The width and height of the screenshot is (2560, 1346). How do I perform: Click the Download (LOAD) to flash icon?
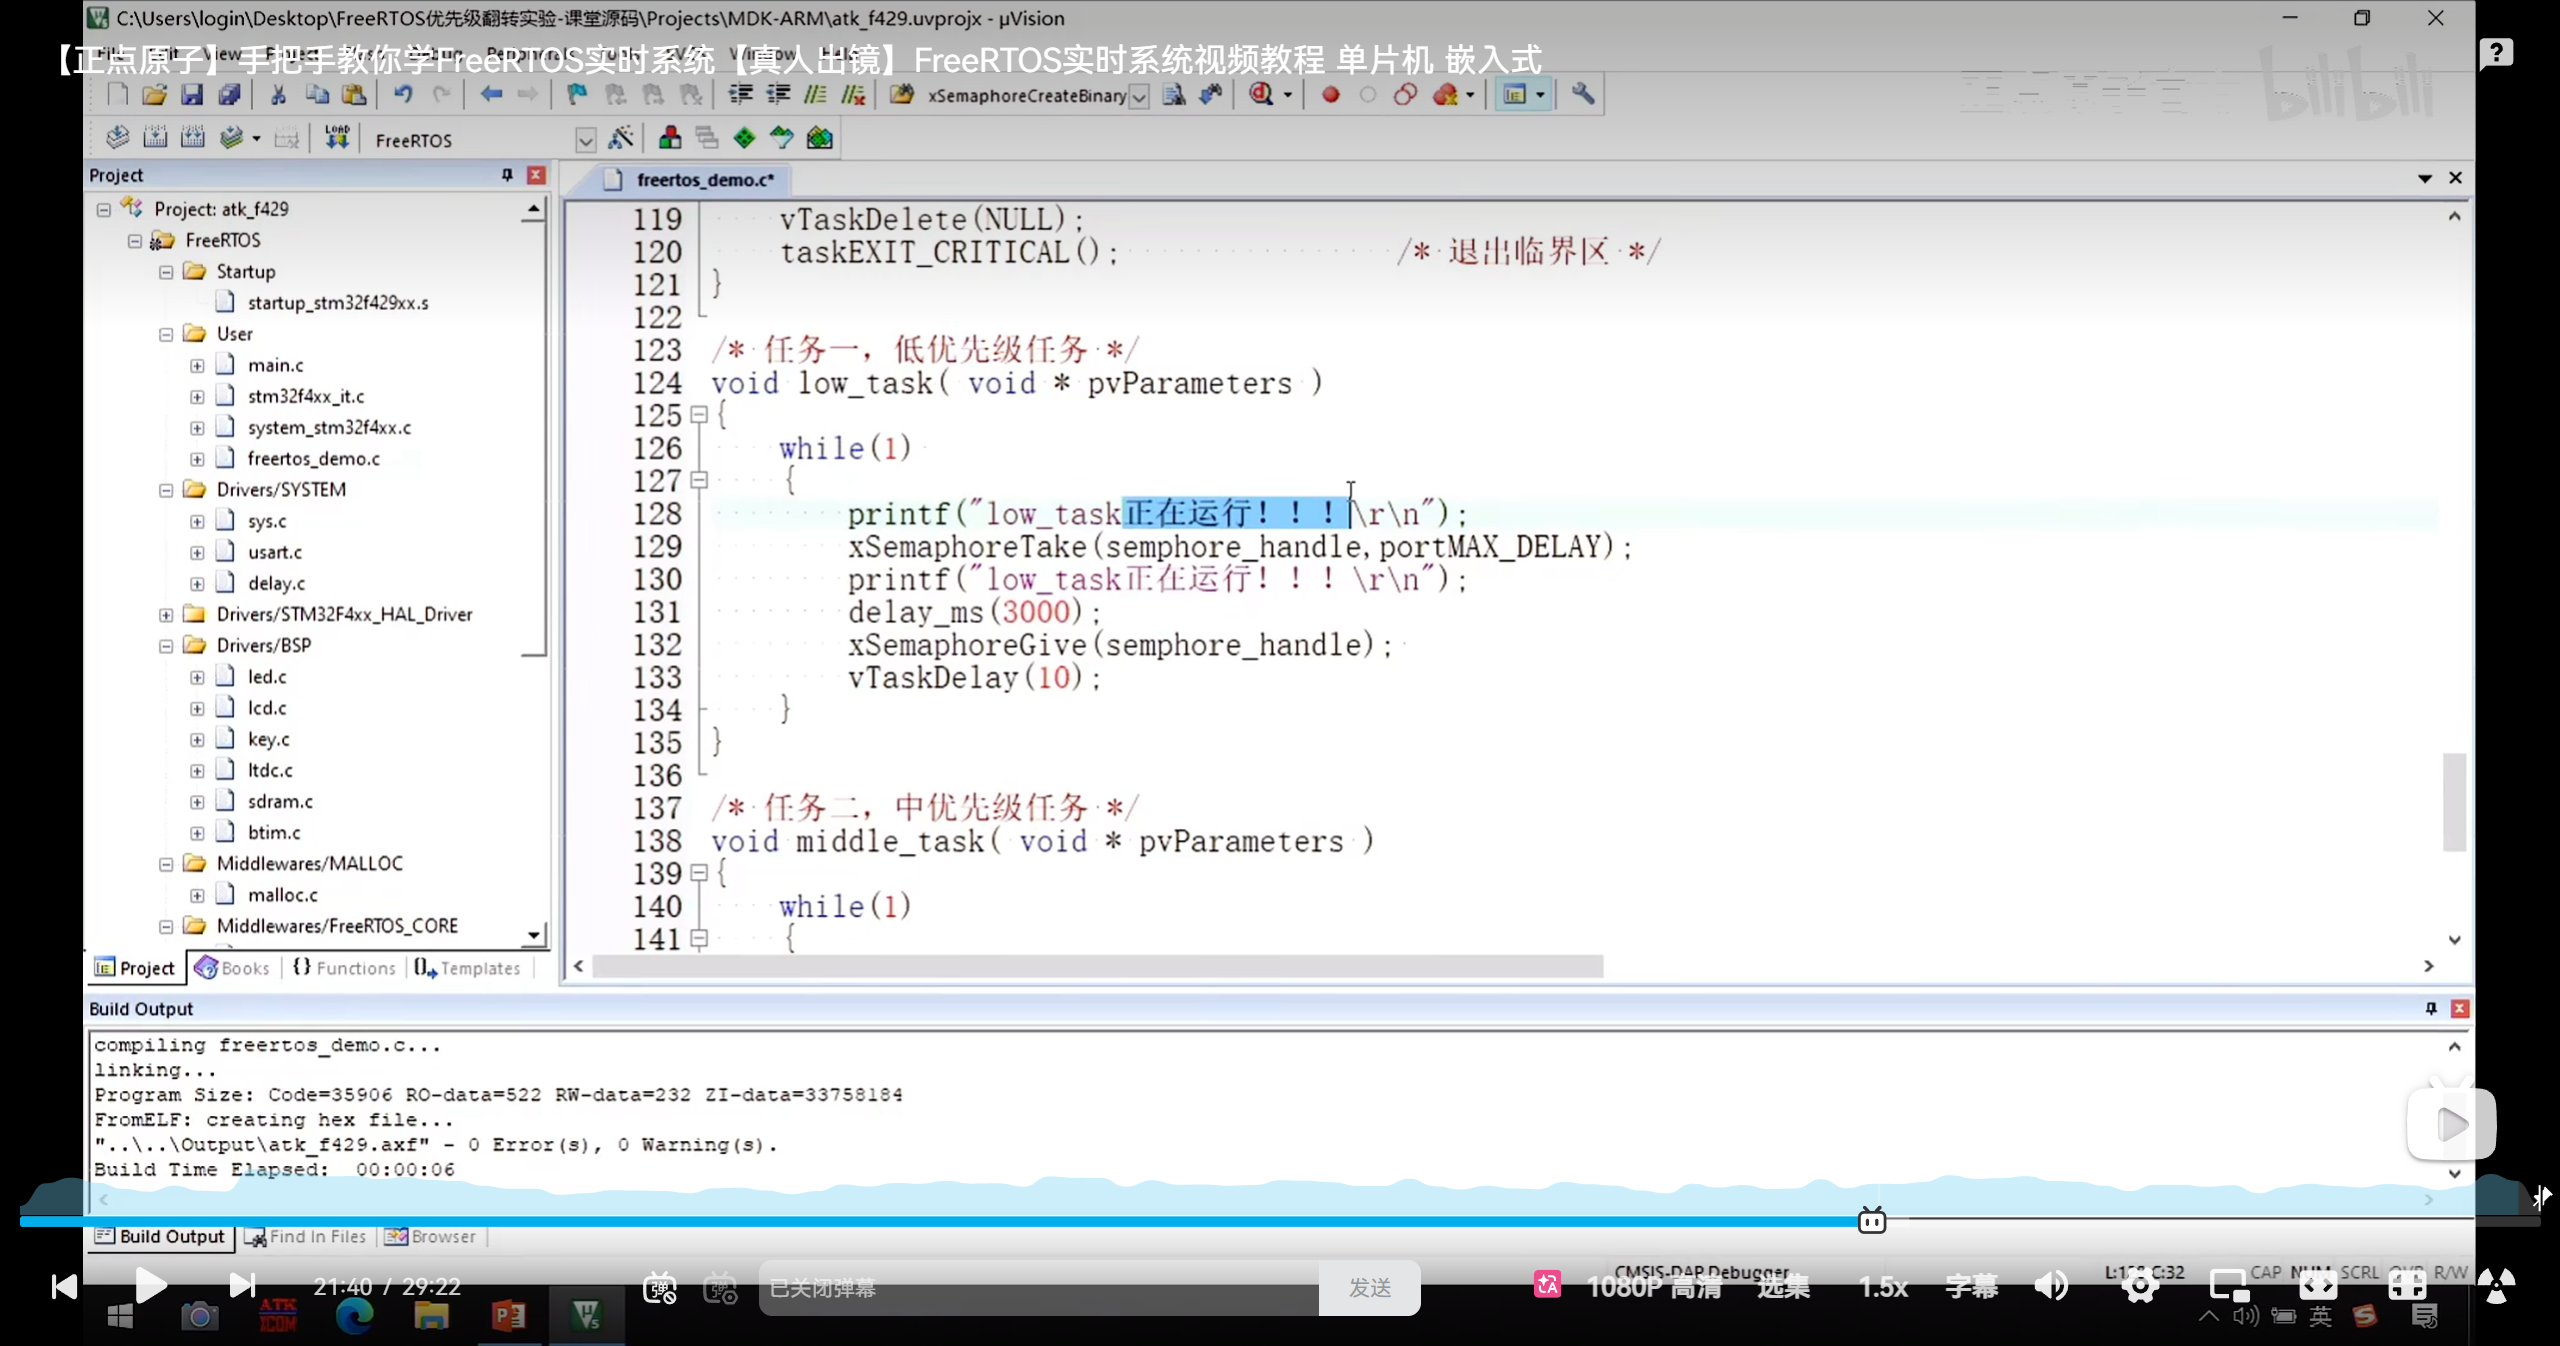[x=337, y=138]
